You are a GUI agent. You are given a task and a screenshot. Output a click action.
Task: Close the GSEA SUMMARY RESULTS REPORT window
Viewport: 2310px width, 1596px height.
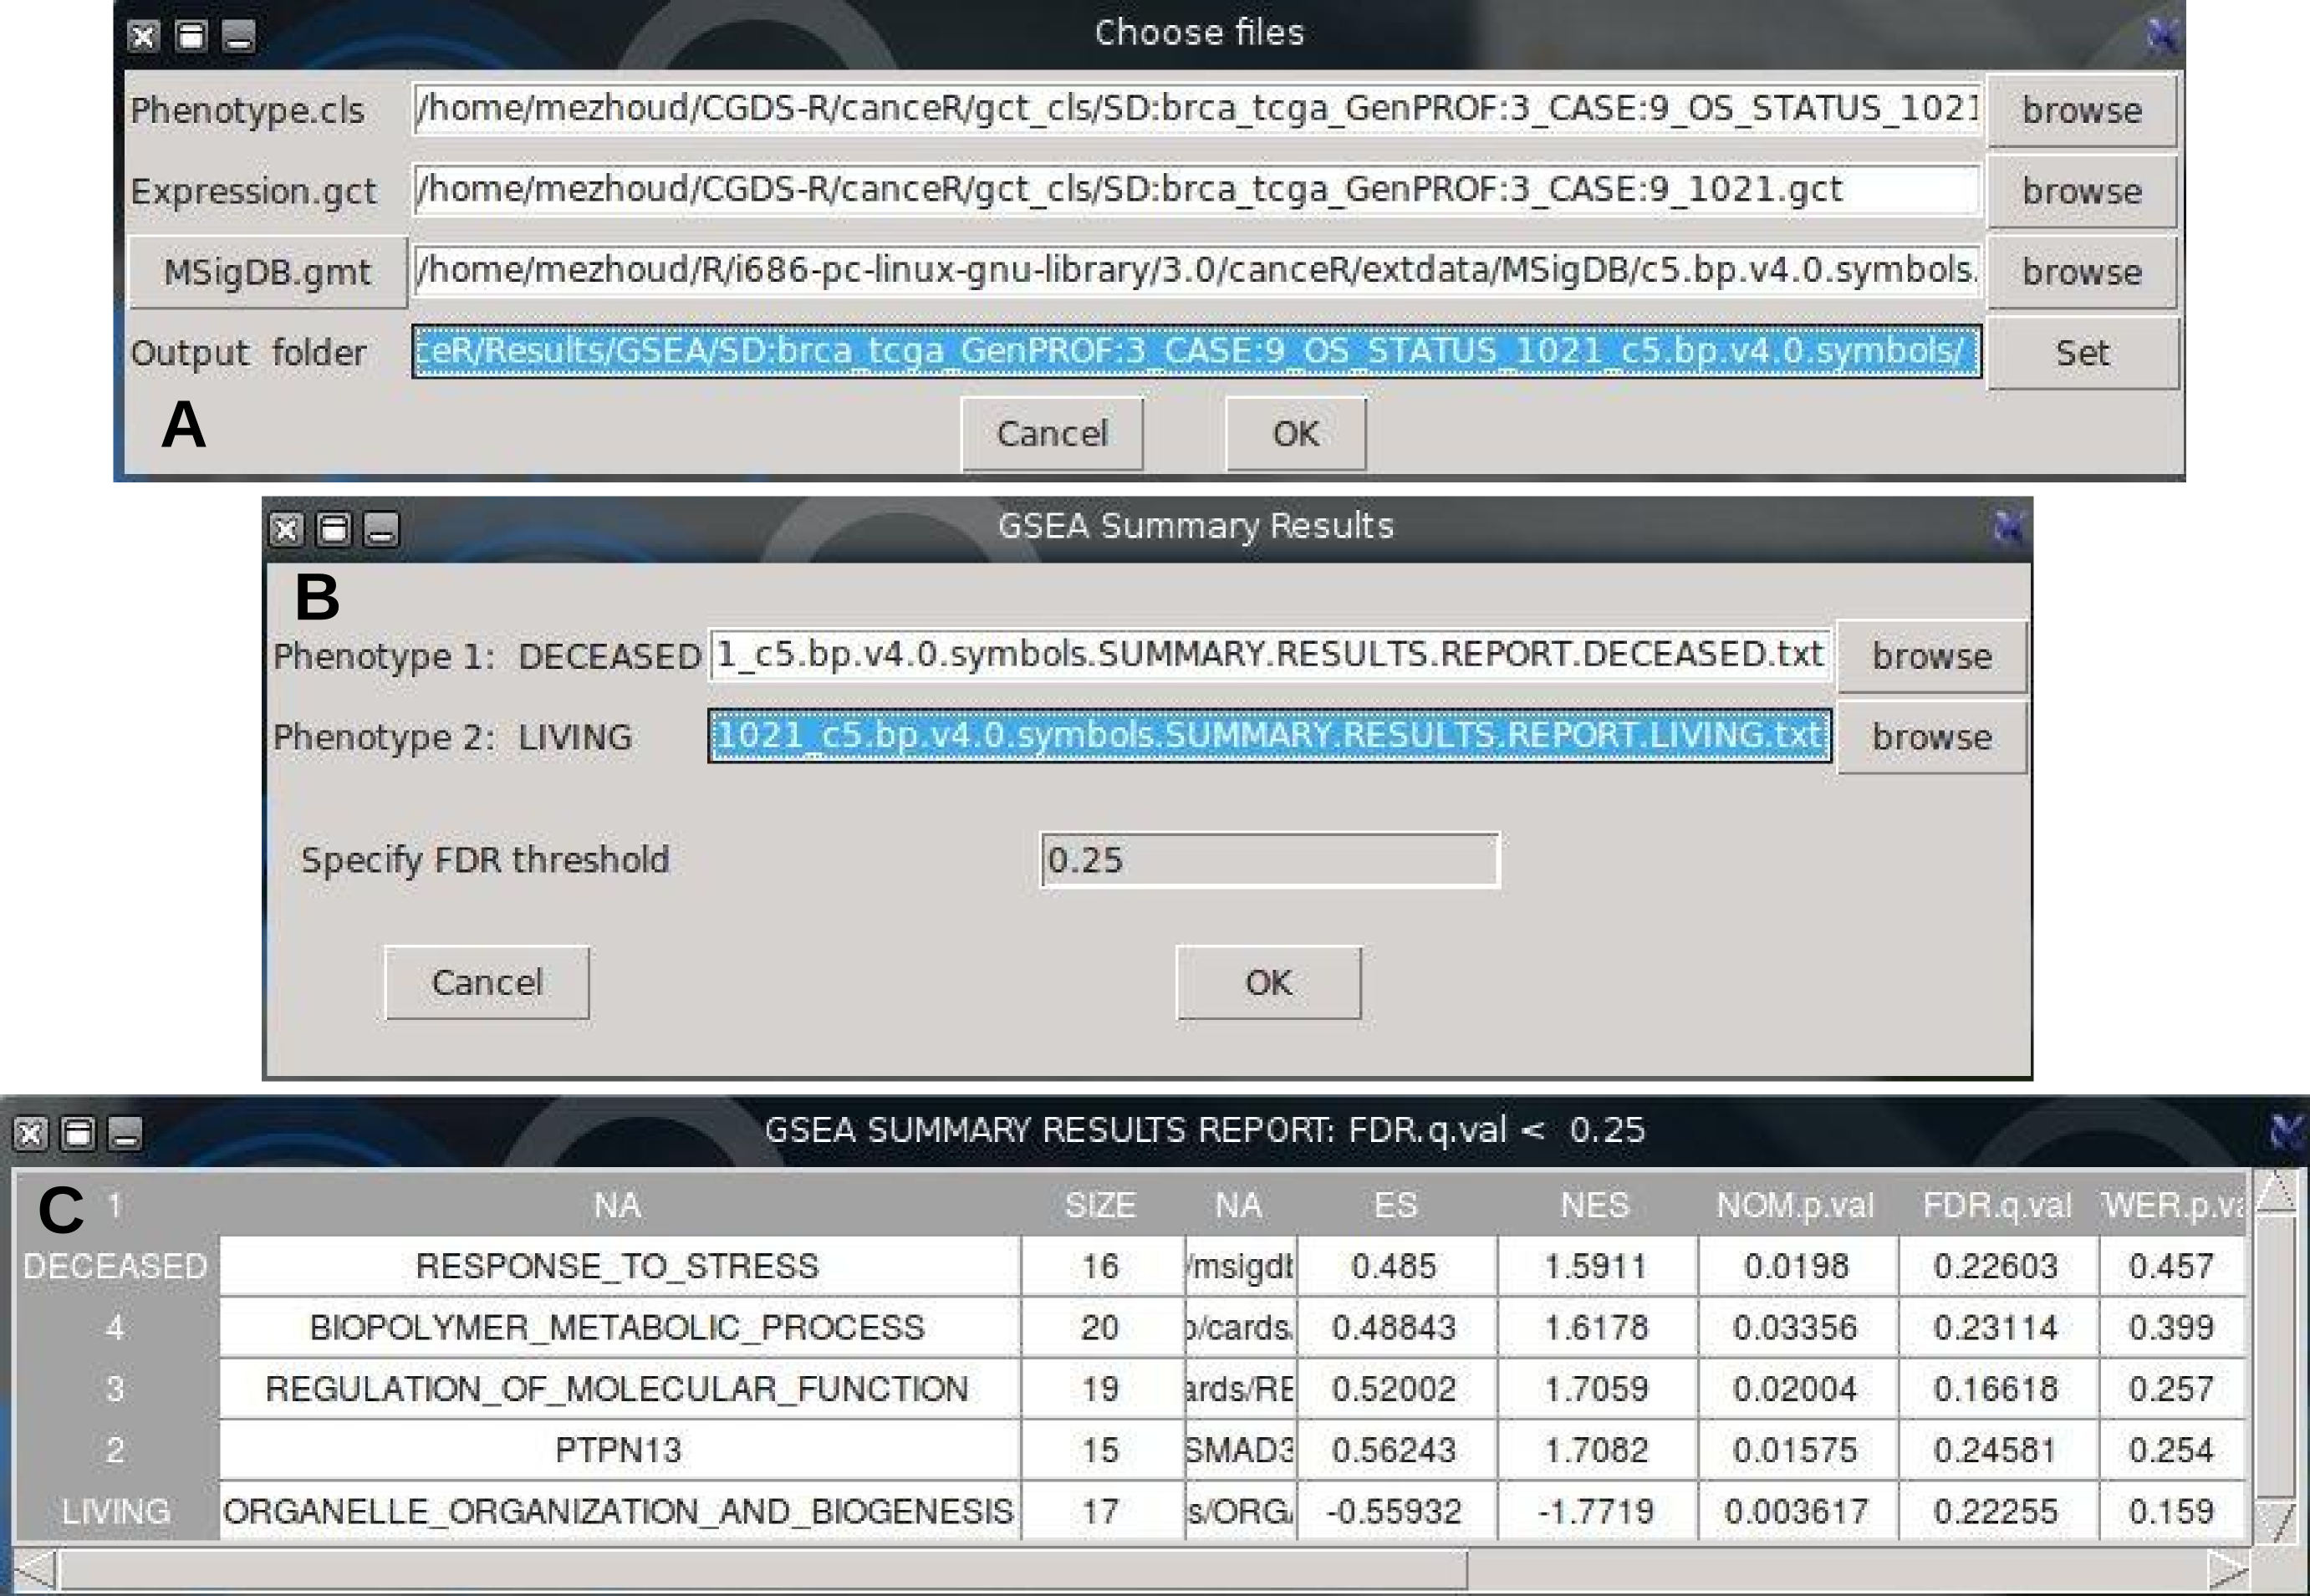click(30, 1133)
